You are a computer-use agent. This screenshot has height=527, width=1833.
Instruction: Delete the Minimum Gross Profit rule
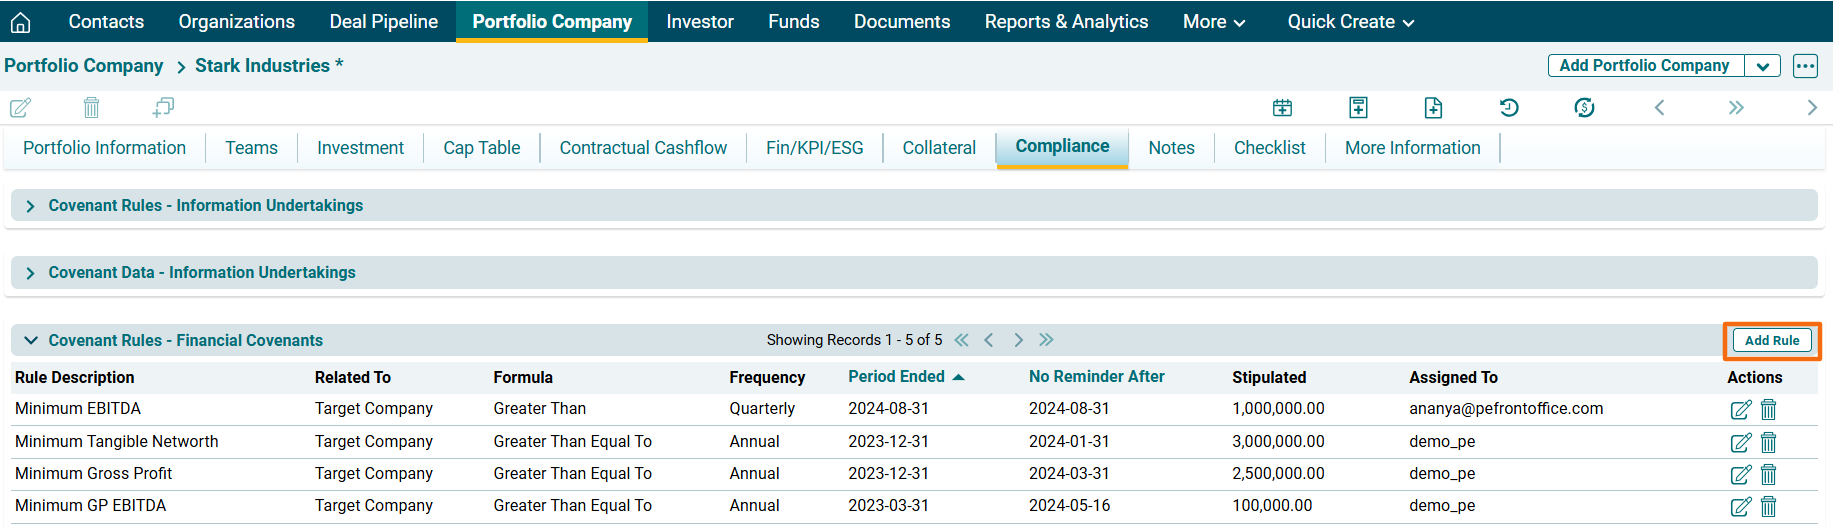(1768, 474)
